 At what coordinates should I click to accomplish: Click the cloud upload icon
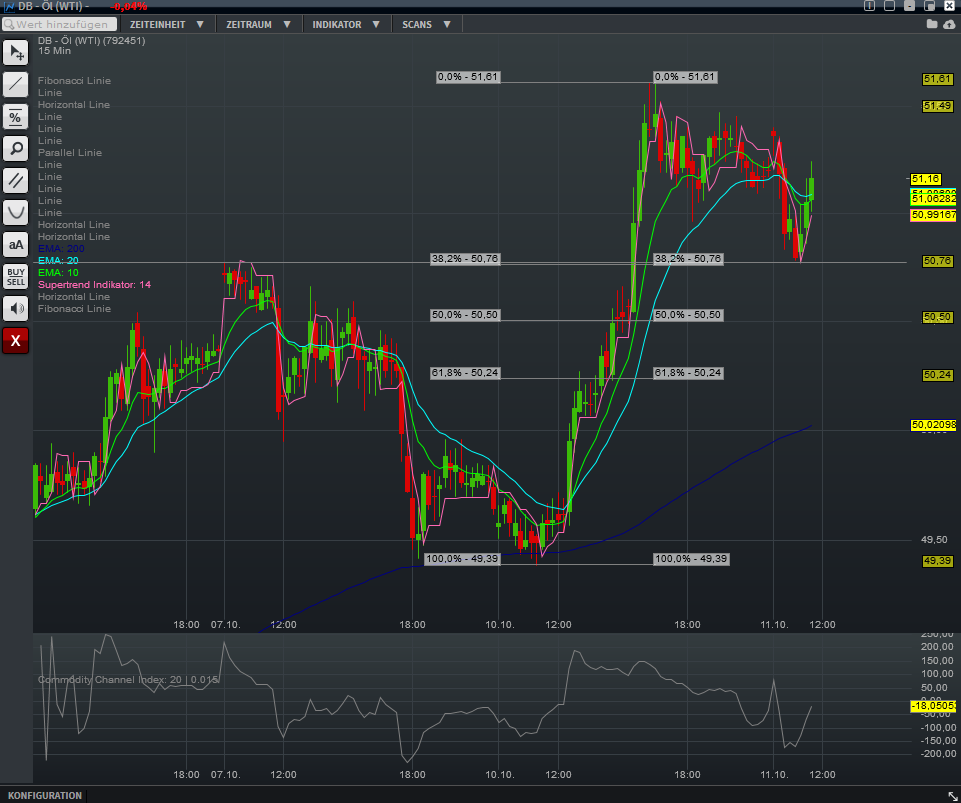point(949,24)
